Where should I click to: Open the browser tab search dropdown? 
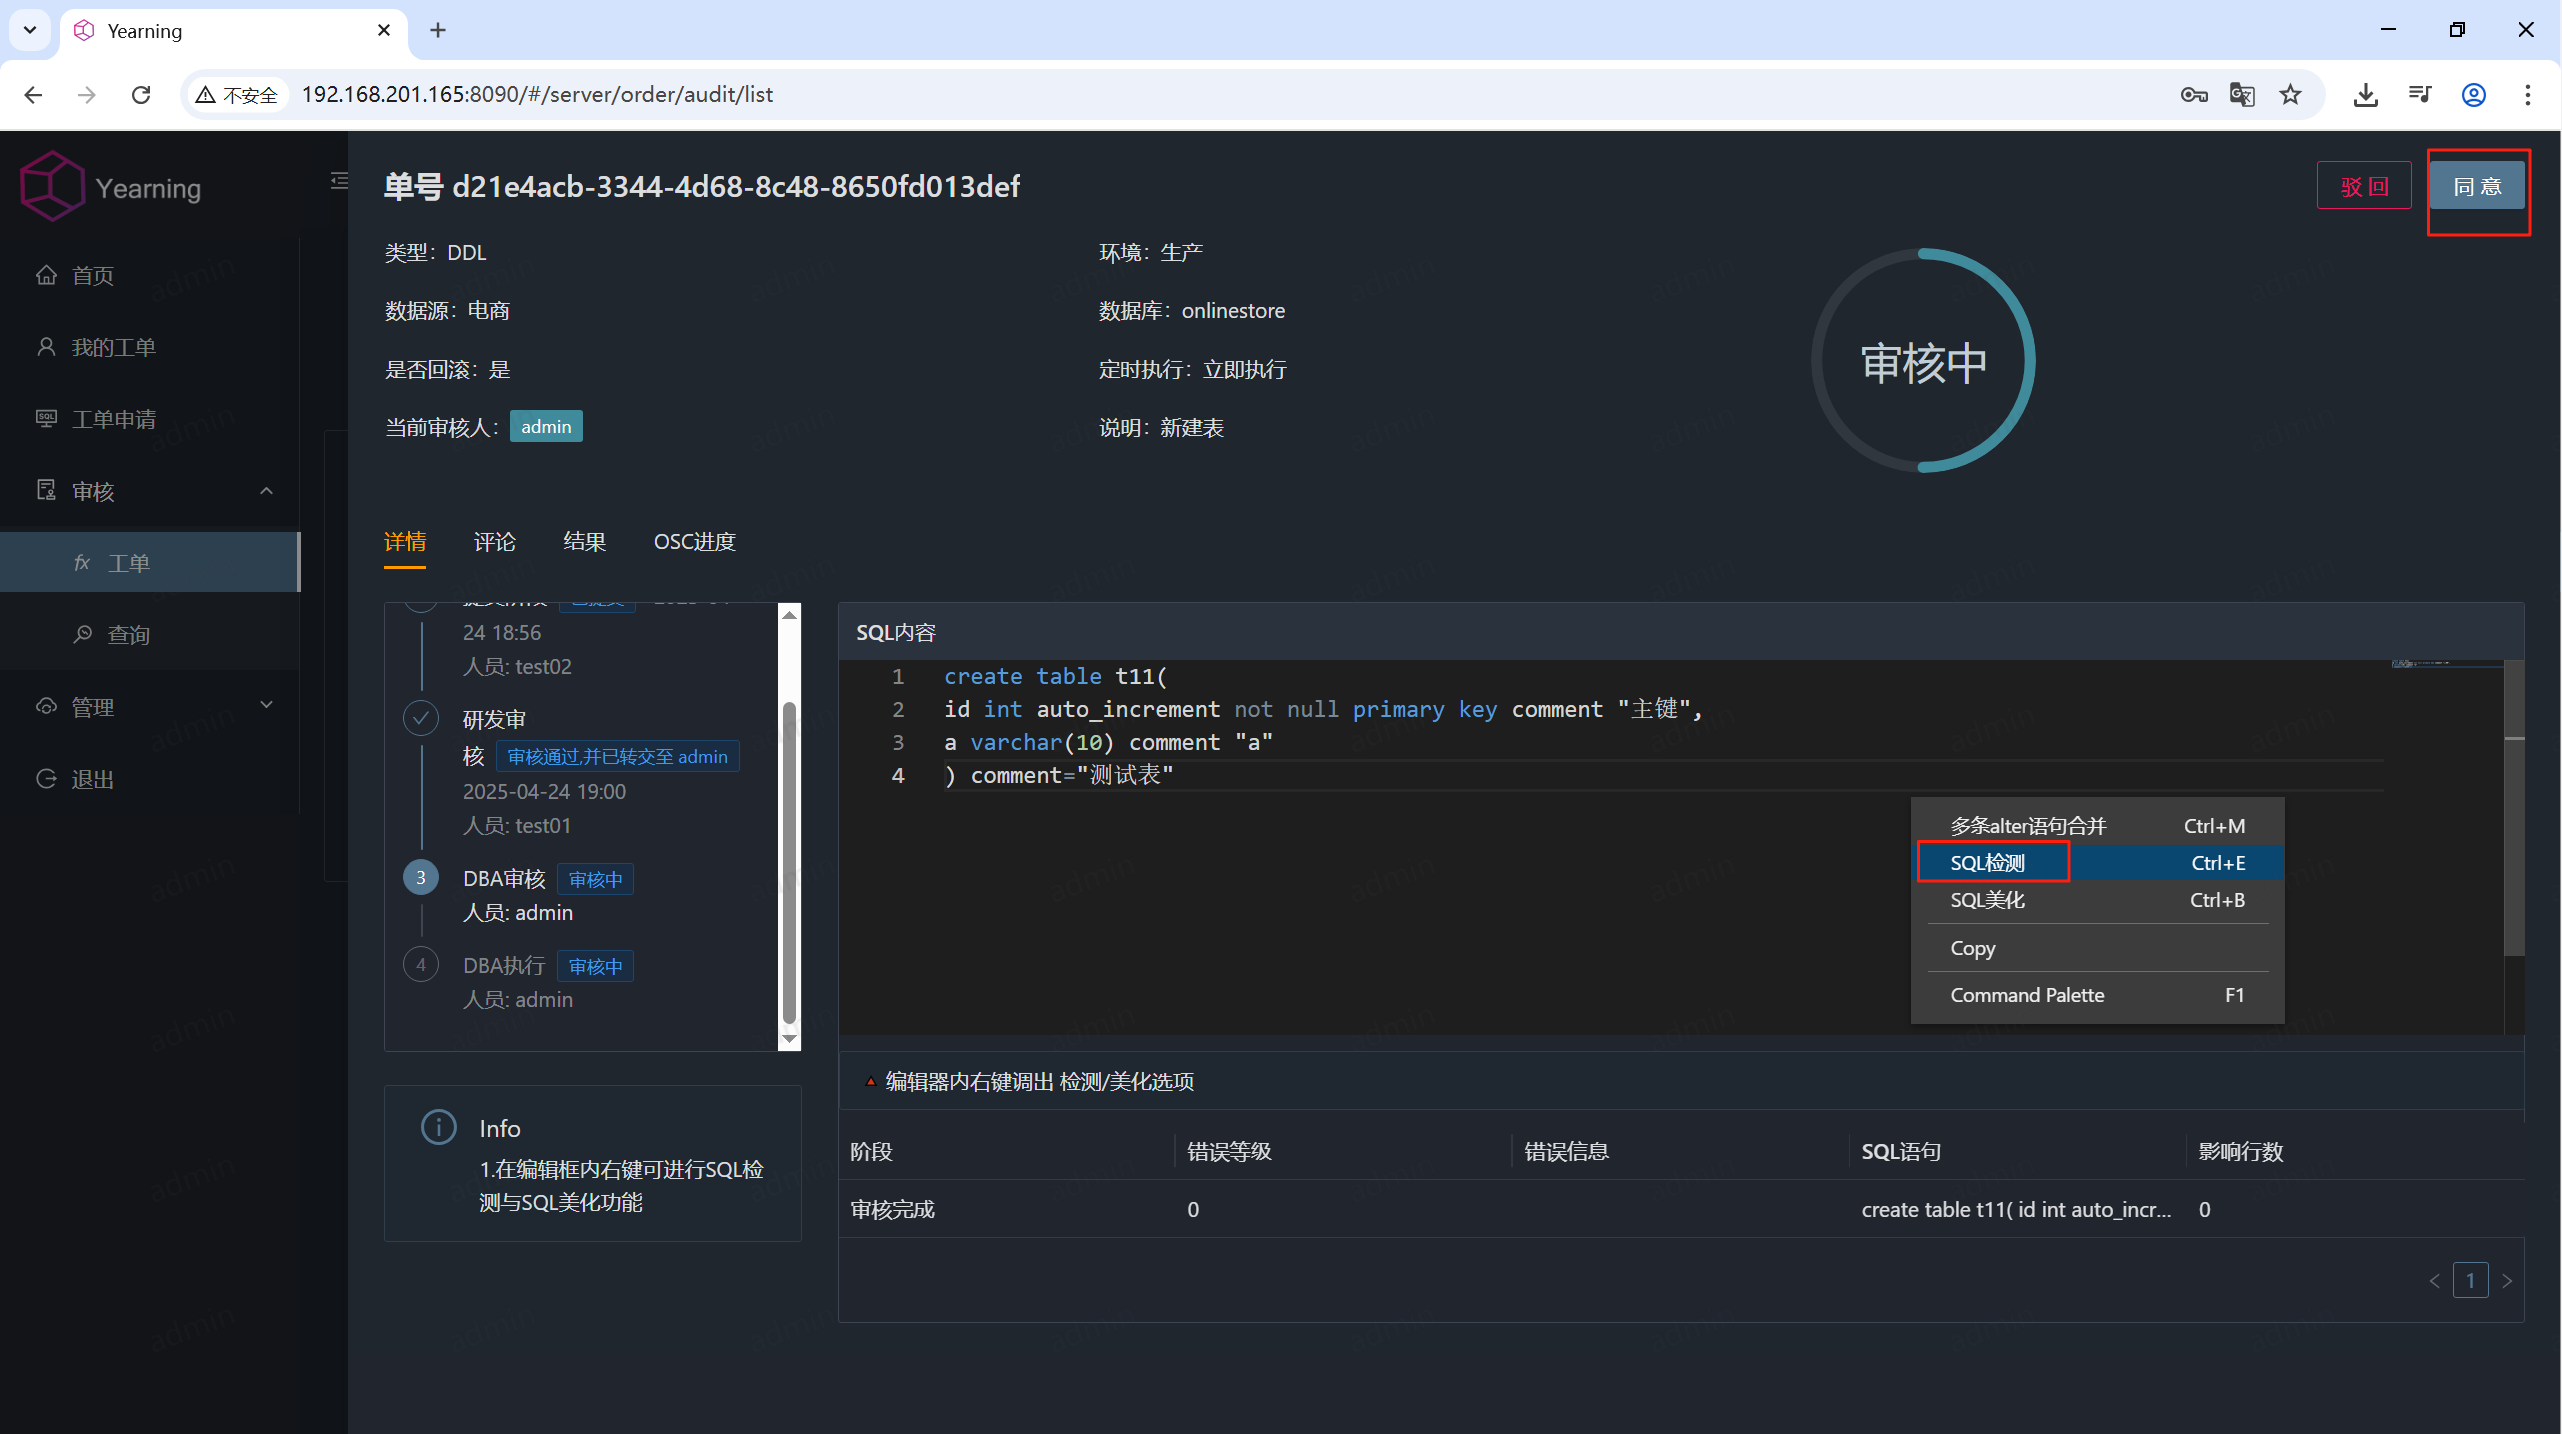coord(29,30)
